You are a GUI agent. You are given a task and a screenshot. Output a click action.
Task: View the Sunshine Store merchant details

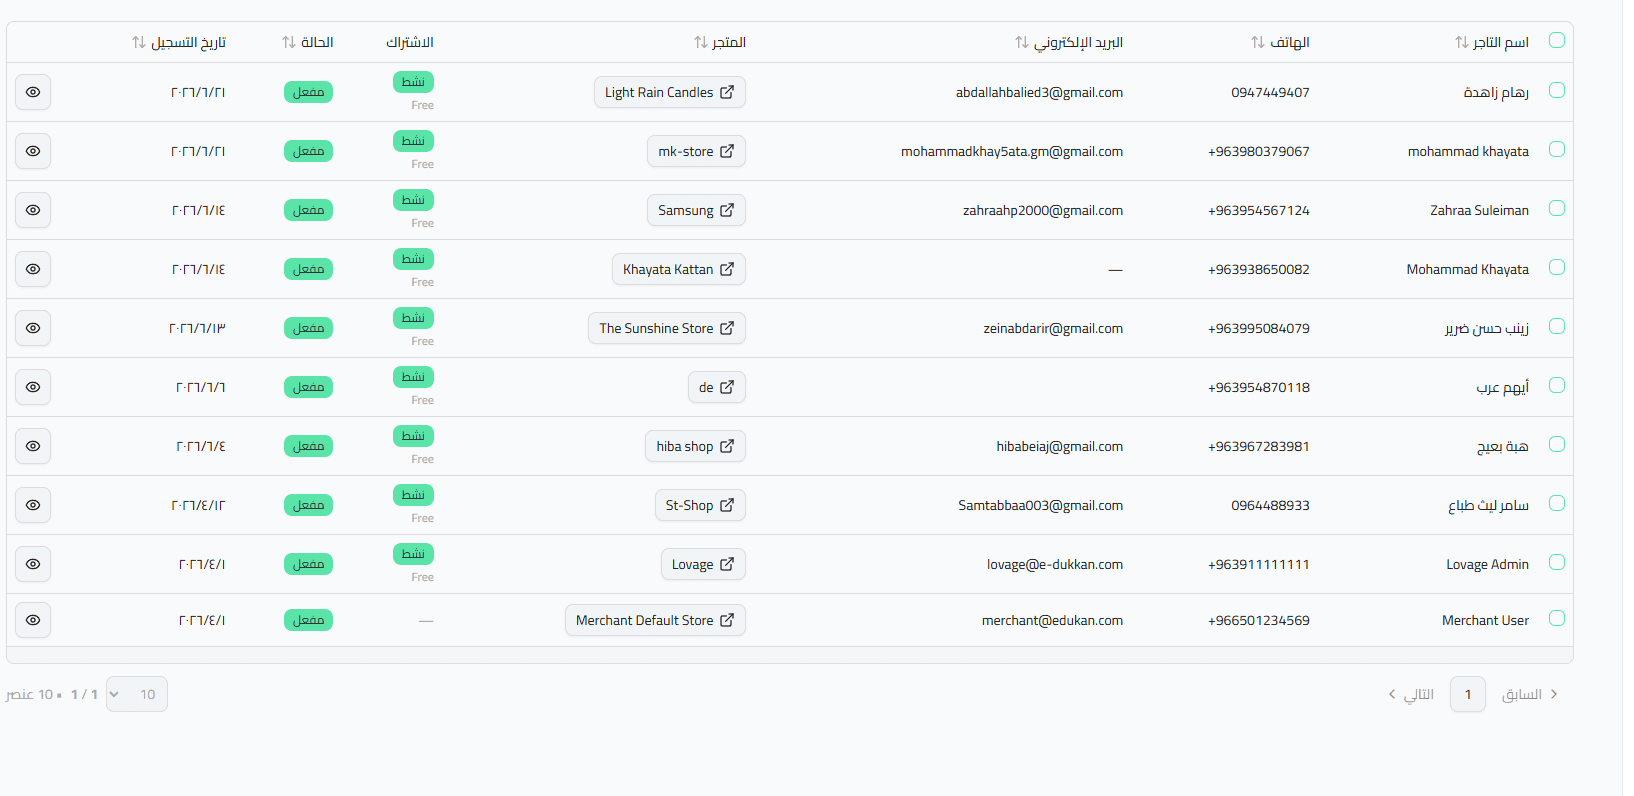pyautogui.click(x=33, y=328)
